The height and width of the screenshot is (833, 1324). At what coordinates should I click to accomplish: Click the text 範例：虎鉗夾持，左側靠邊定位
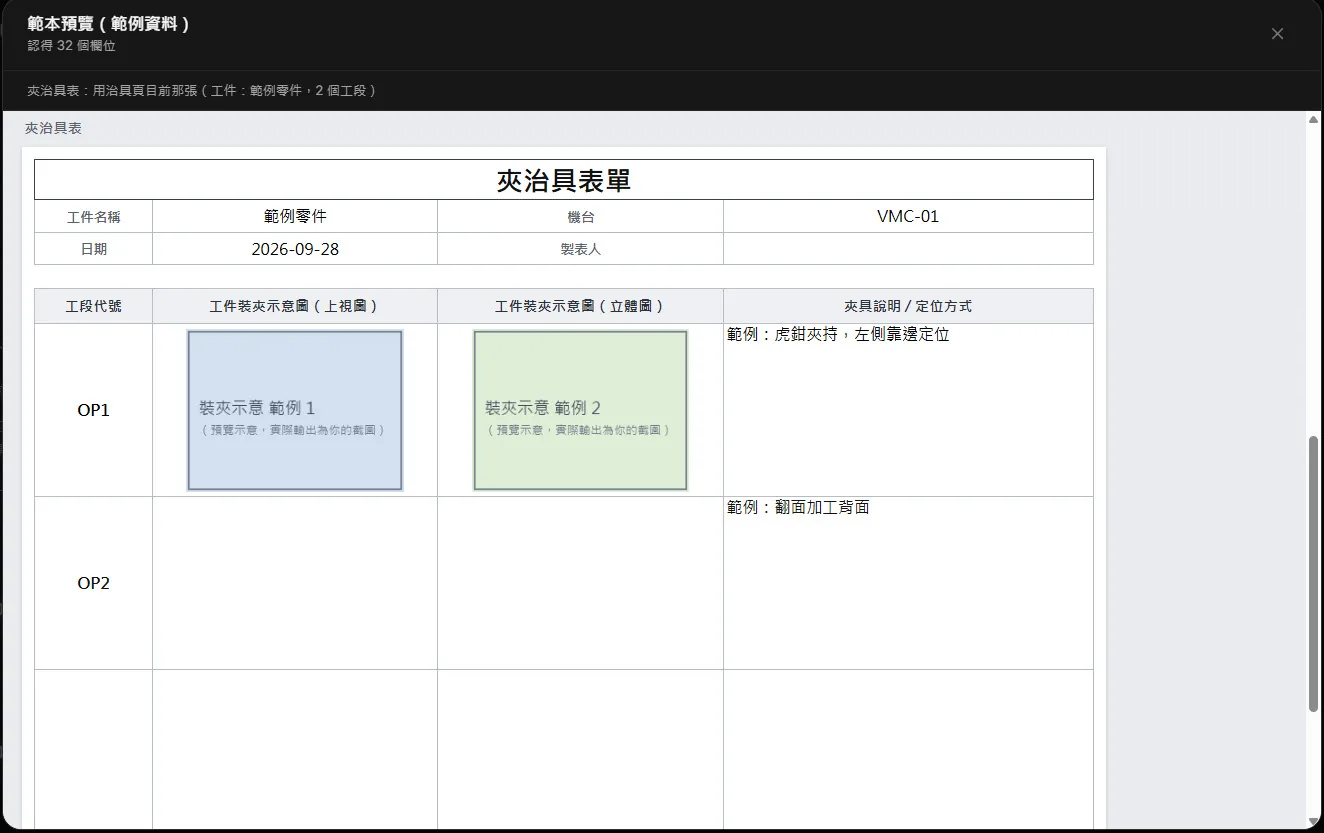pyautogui.click(x=838, y=335)
